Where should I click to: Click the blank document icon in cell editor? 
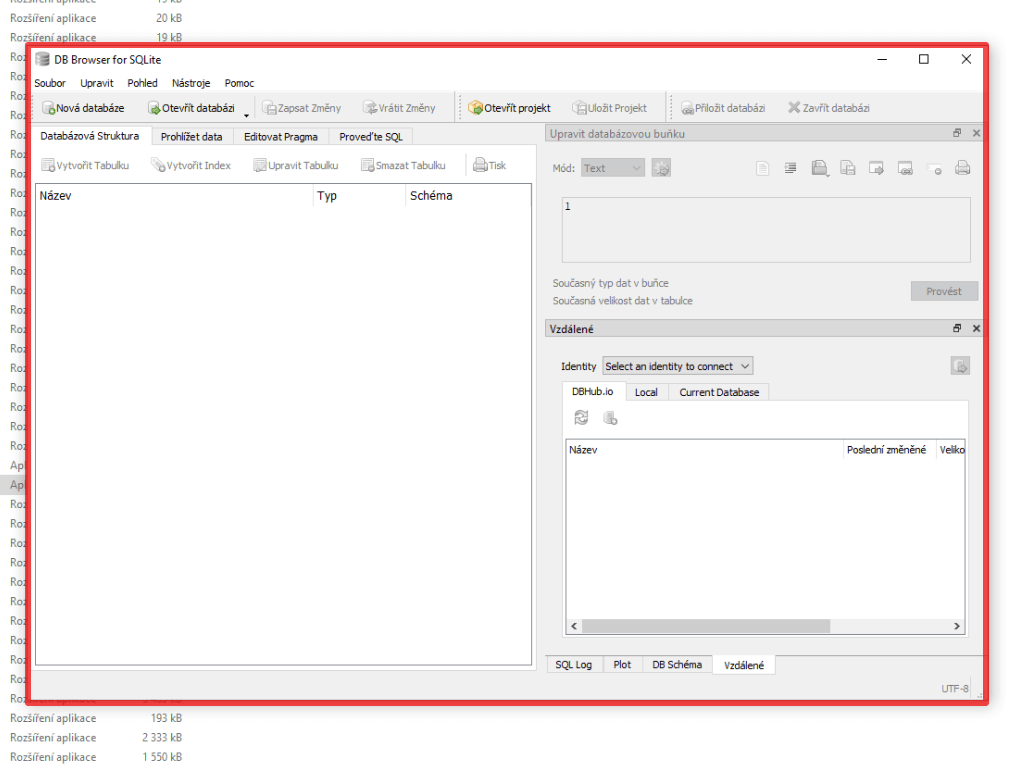(x=762, y=168)
